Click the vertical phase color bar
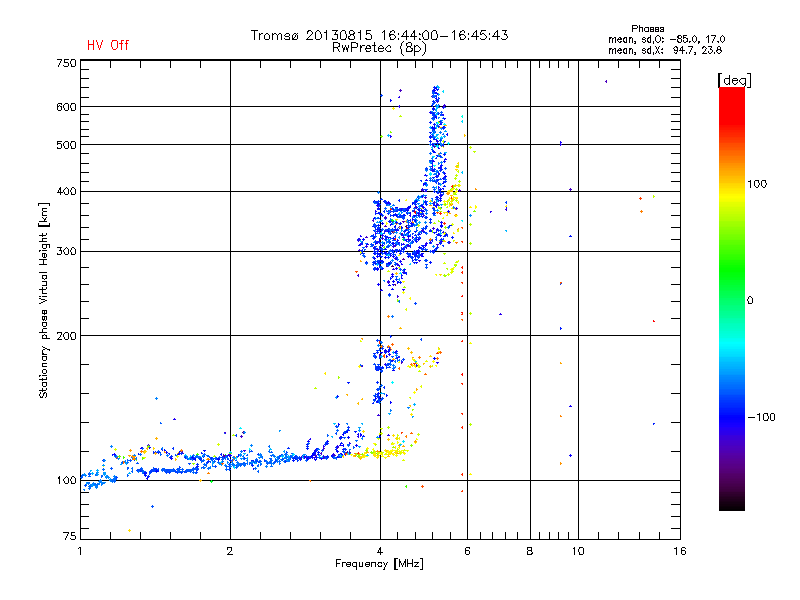The height and width of the screenshot is (600, 800). click(732, 298)
